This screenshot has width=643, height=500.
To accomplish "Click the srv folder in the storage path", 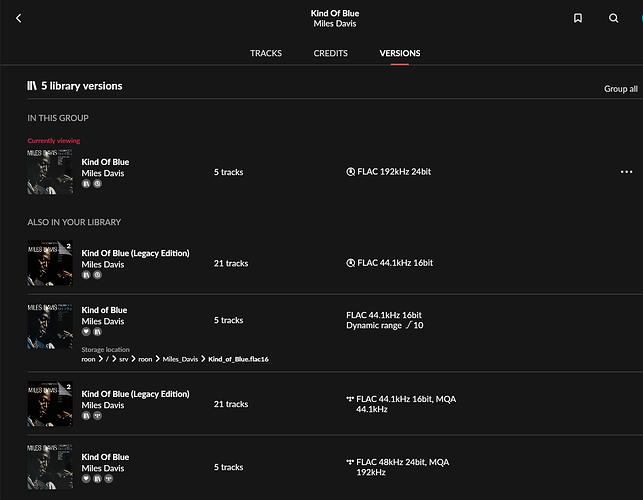I will click(122, 358).
